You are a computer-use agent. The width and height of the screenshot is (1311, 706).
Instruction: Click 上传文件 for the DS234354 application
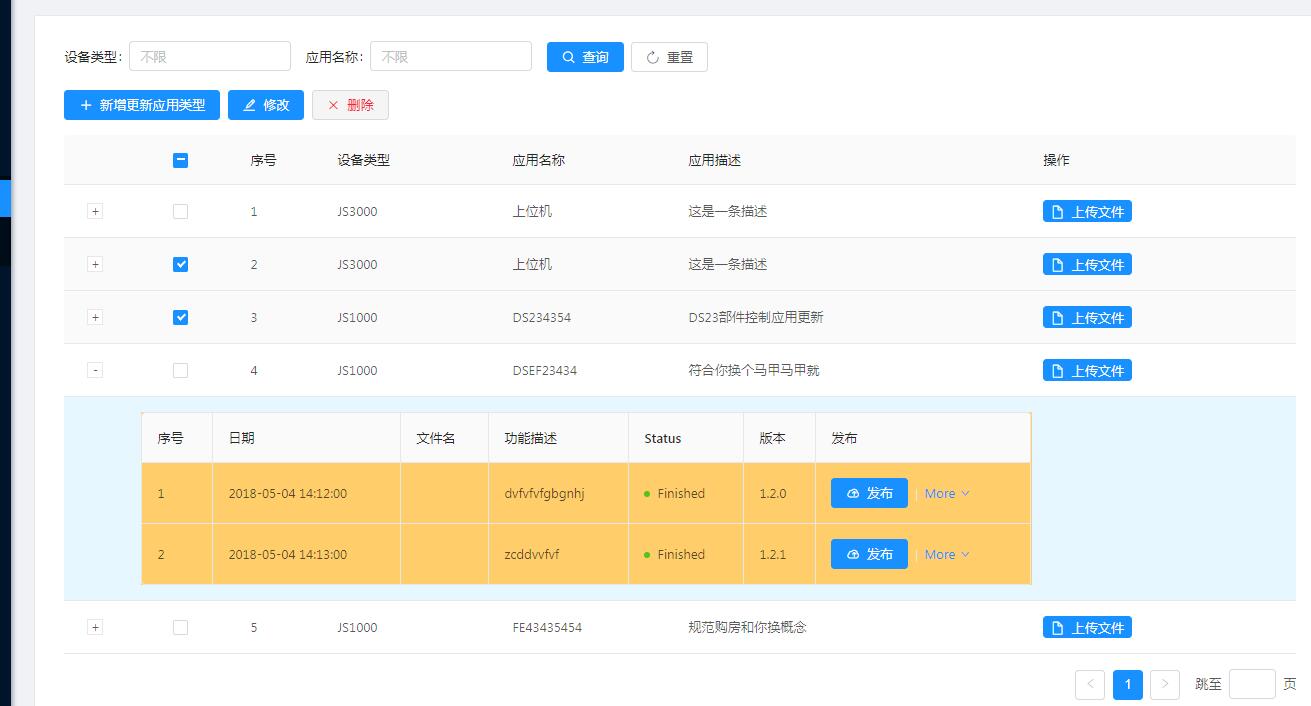click(1087, 317)
